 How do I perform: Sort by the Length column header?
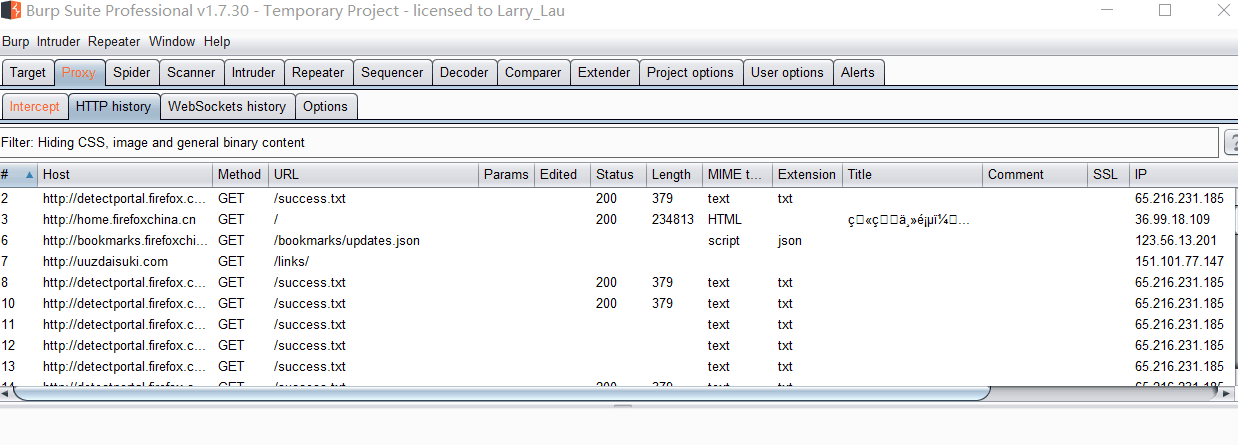click(675, 174)
